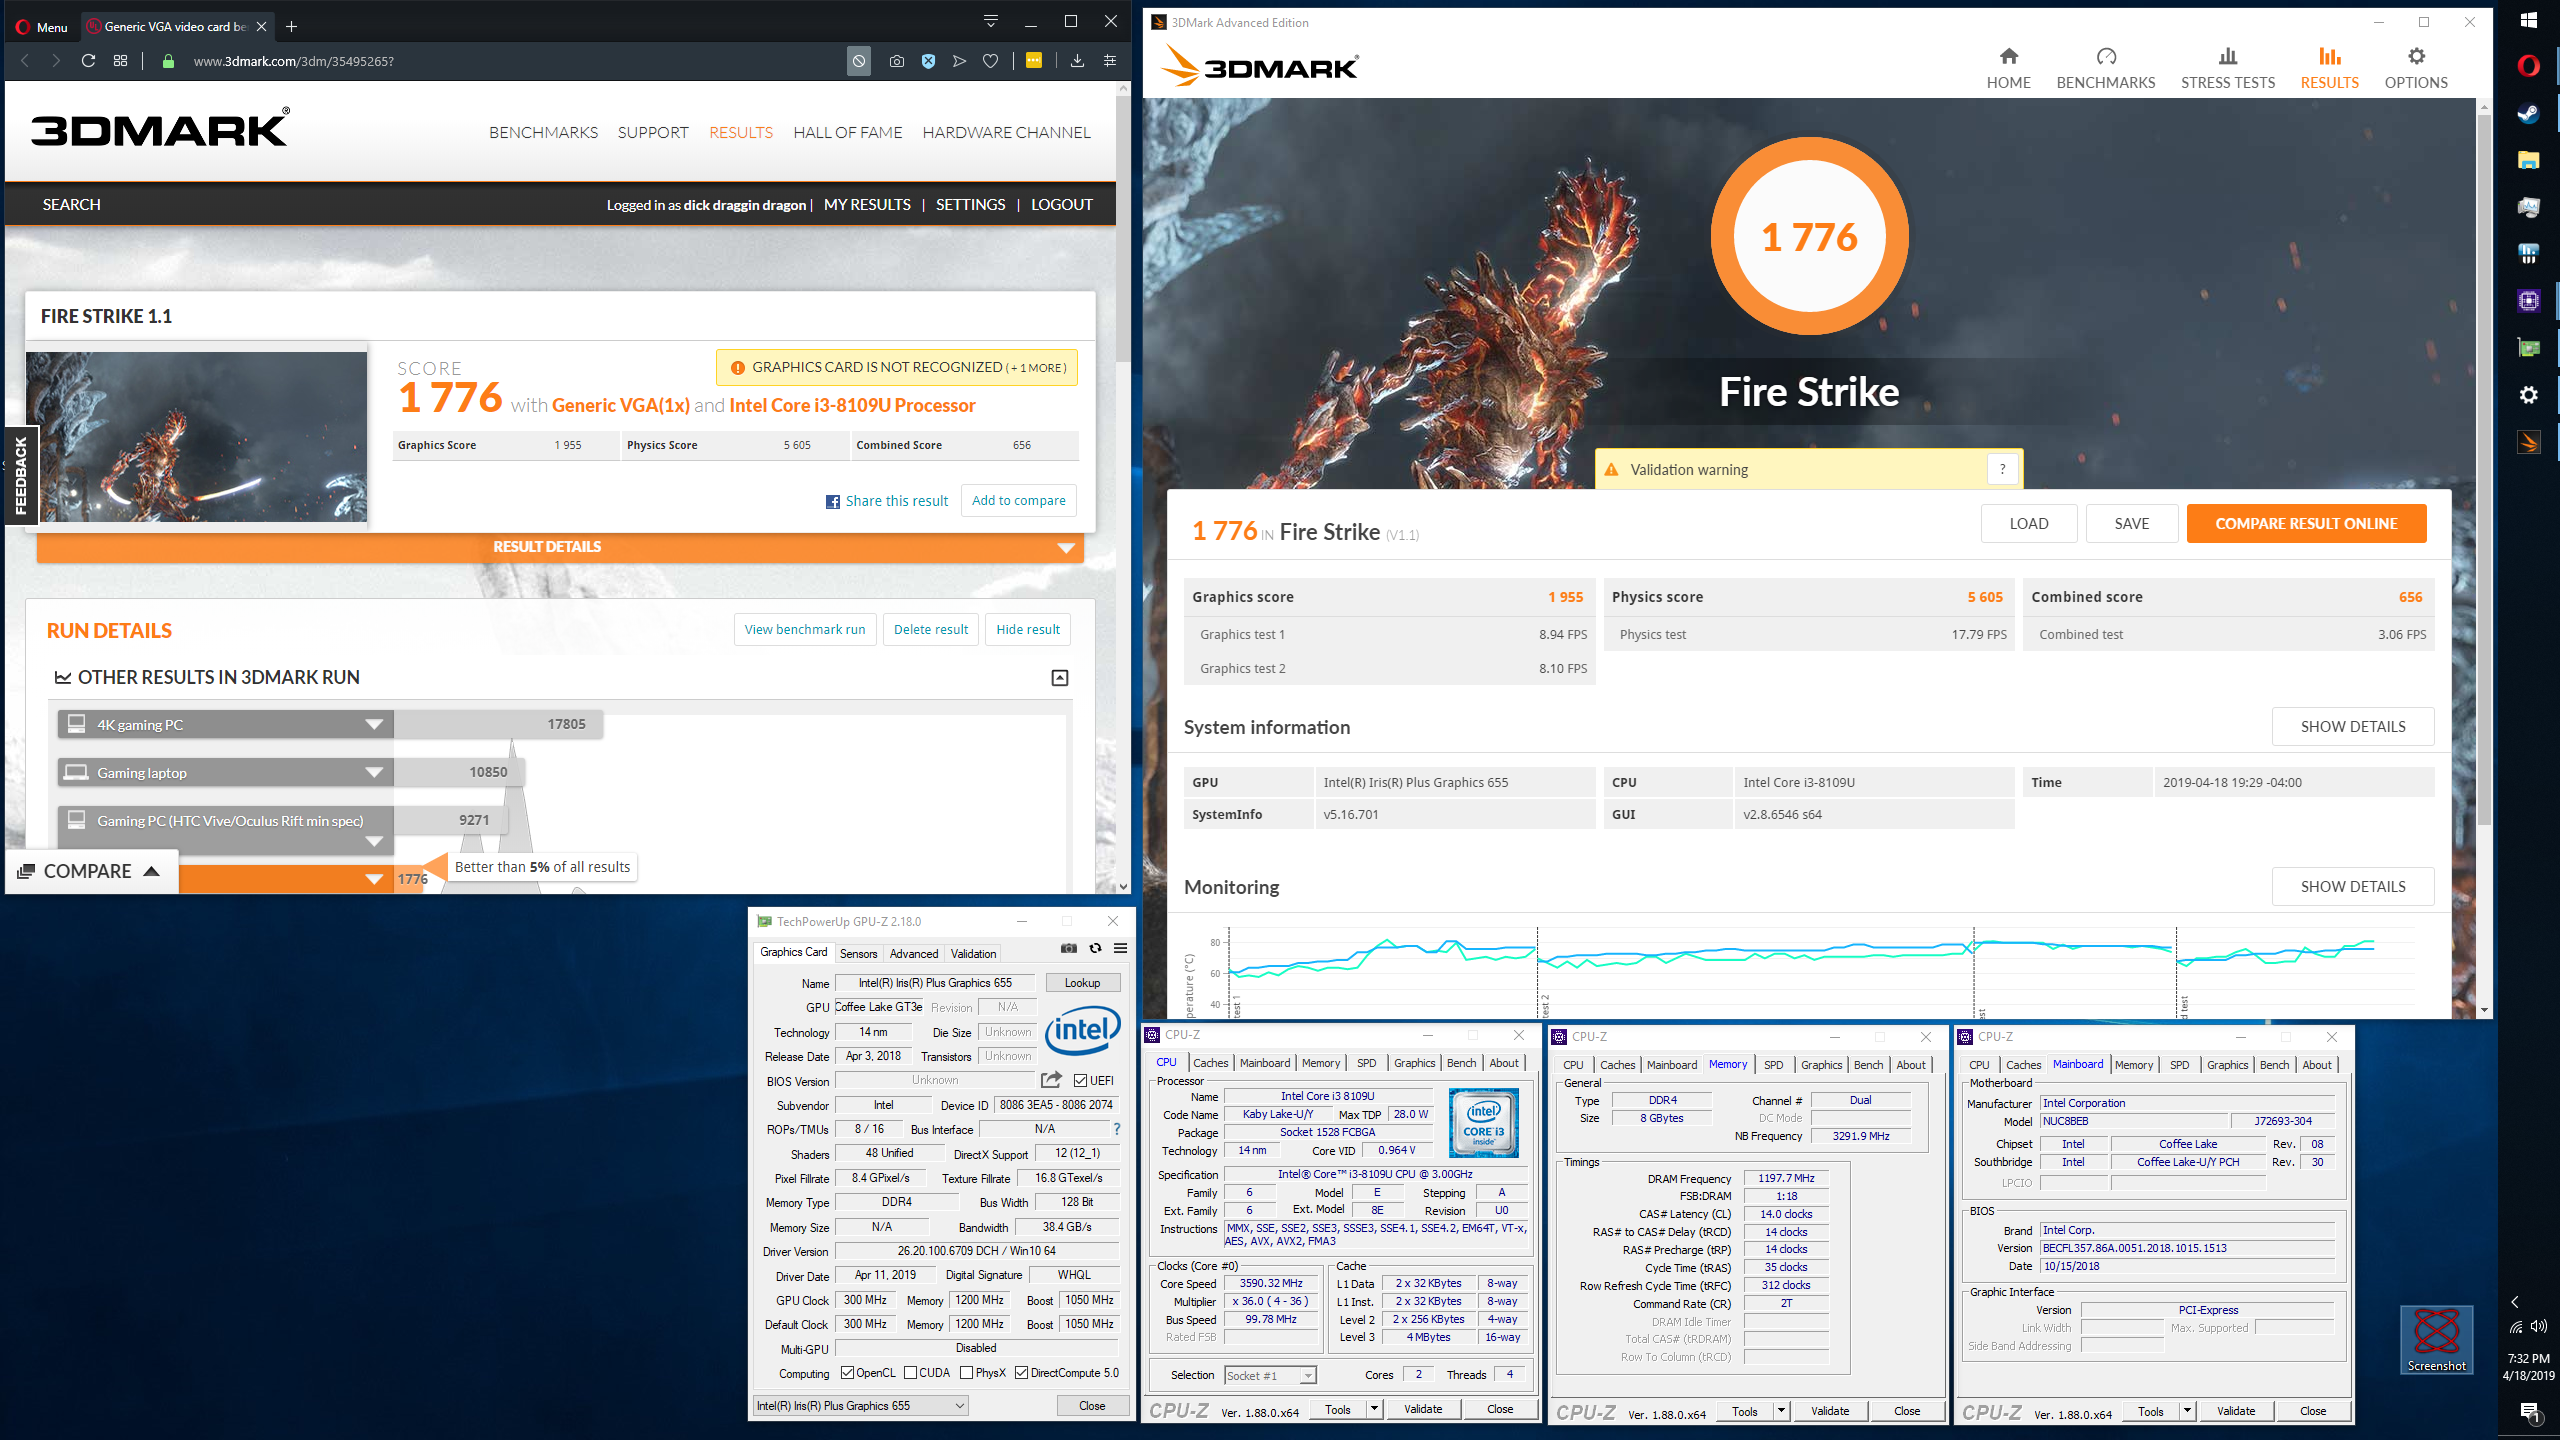The width and height of the screenshot is (2560, 1440).
Task: Open 3DMark app Home section
Action: point(2008,68)
